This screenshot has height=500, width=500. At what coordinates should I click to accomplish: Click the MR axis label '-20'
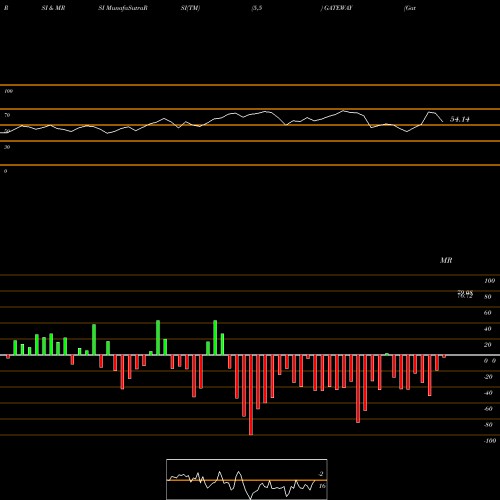pyautogui.click(x=488, y=377)
